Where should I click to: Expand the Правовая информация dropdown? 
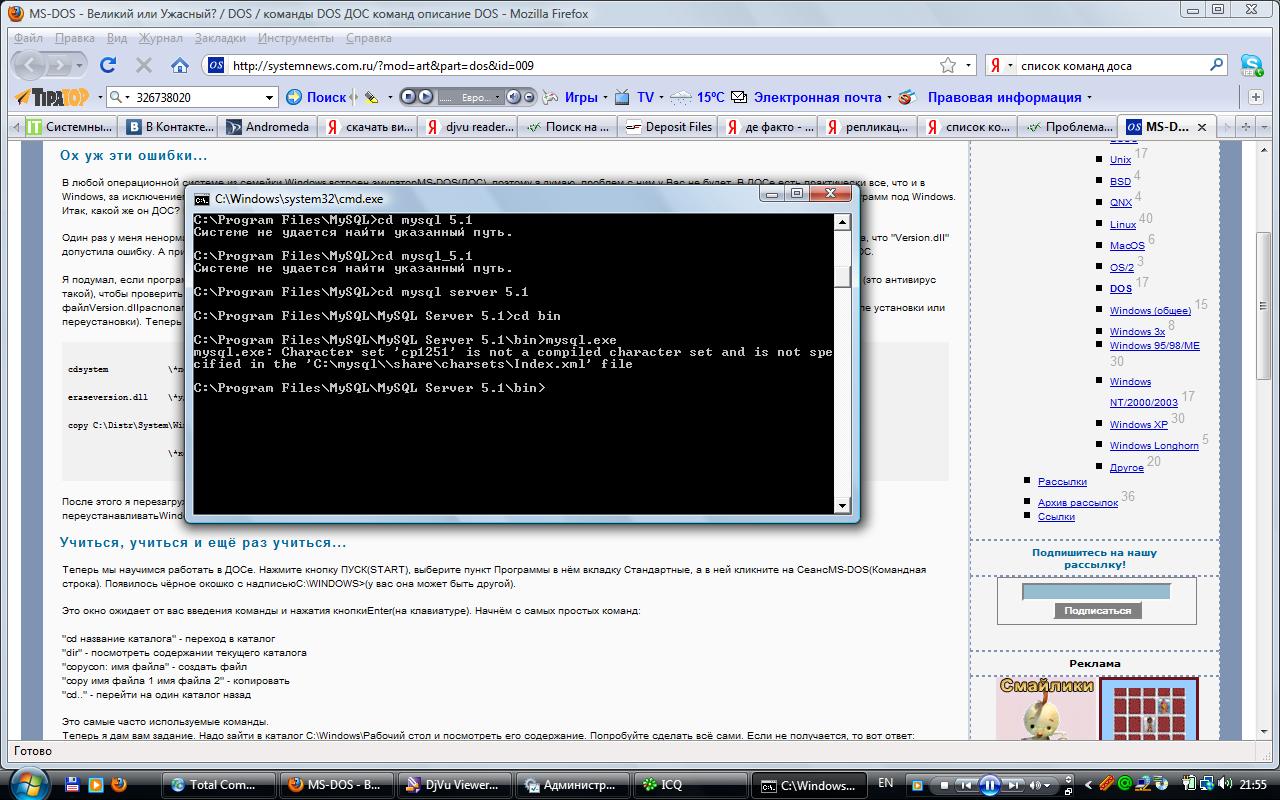click(1089, 98)
